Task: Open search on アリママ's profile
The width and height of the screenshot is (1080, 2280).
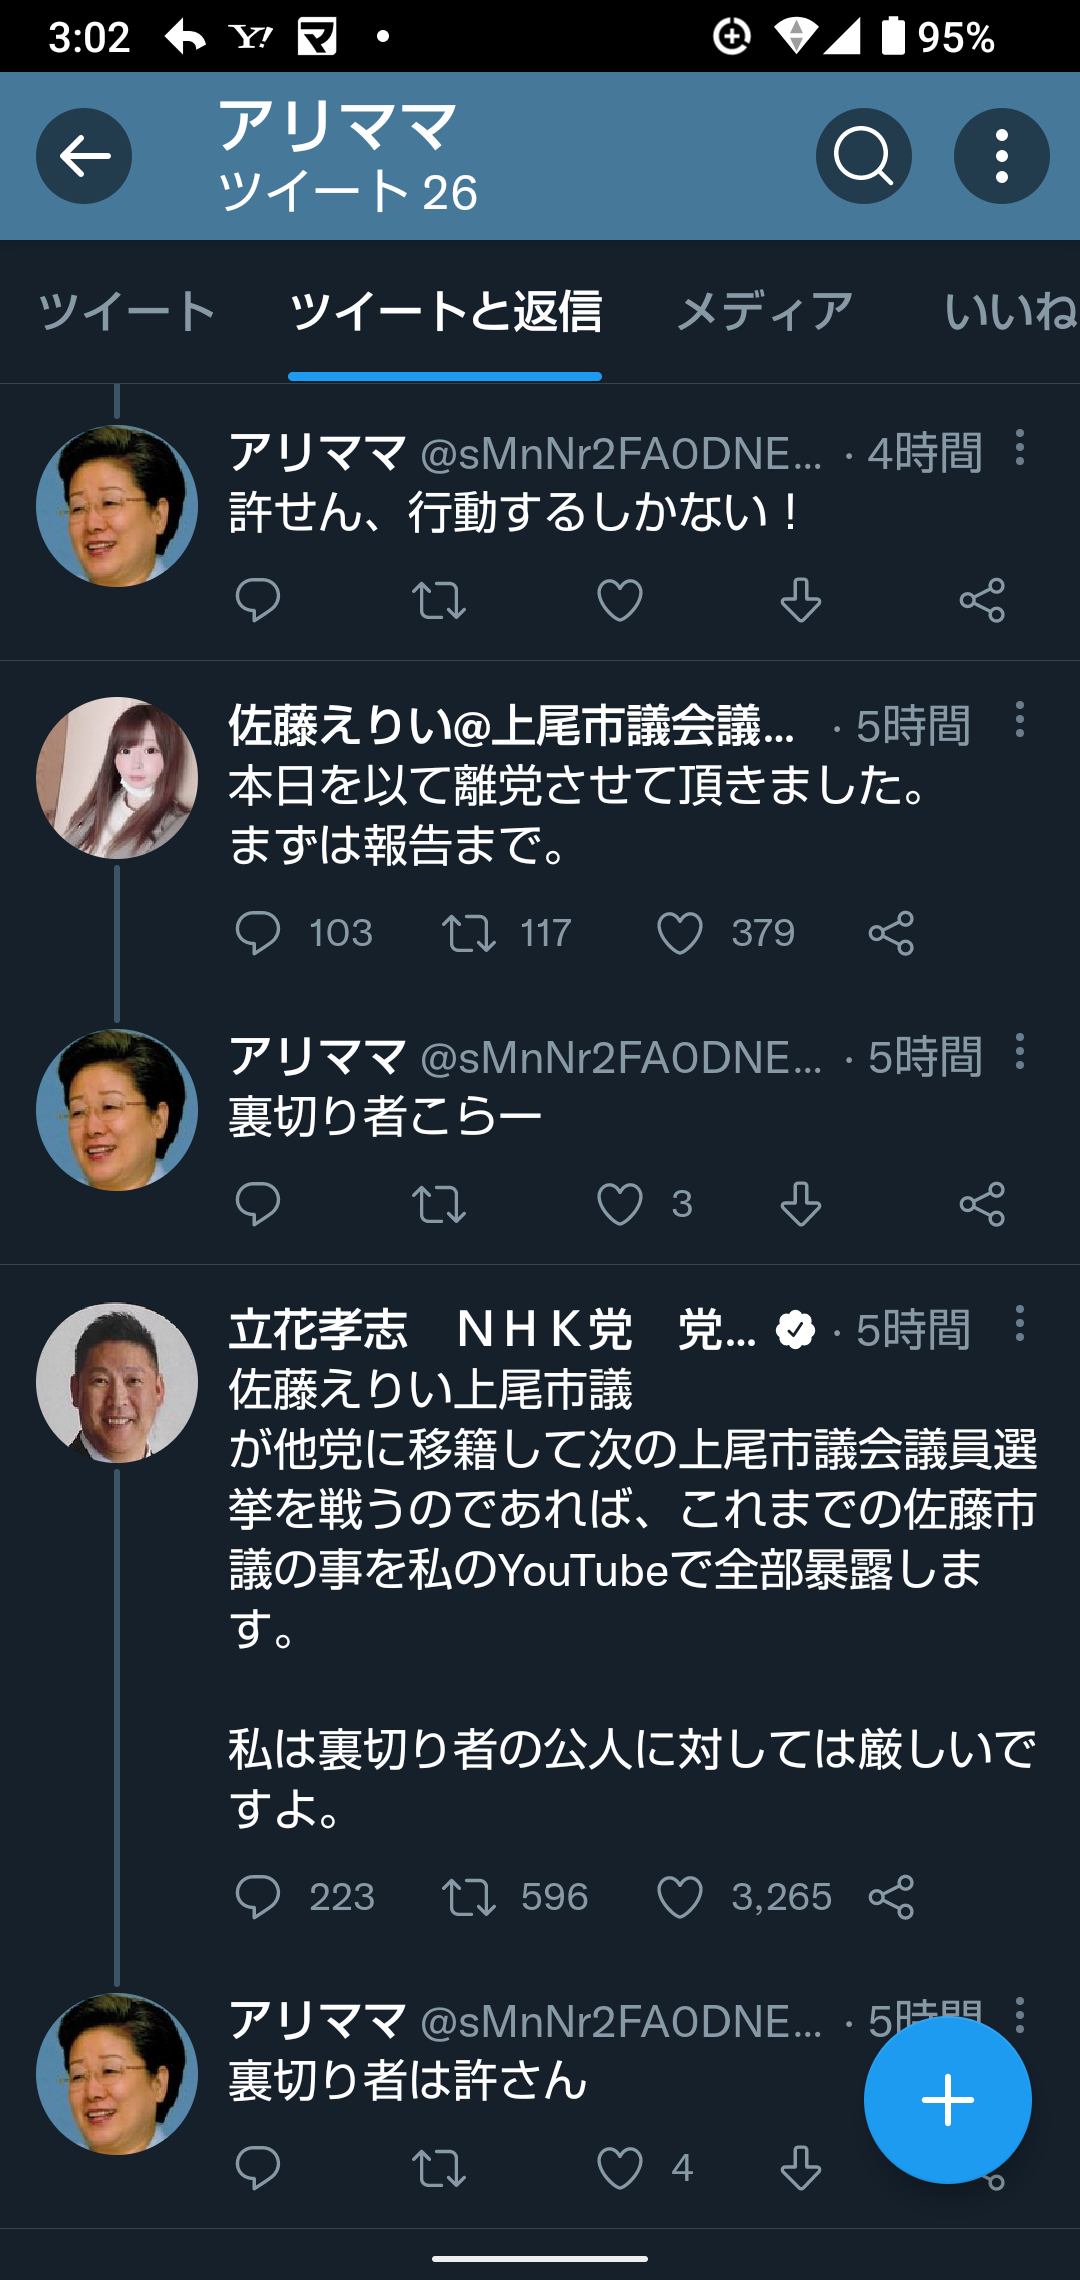Action: (x=863, y=156)
